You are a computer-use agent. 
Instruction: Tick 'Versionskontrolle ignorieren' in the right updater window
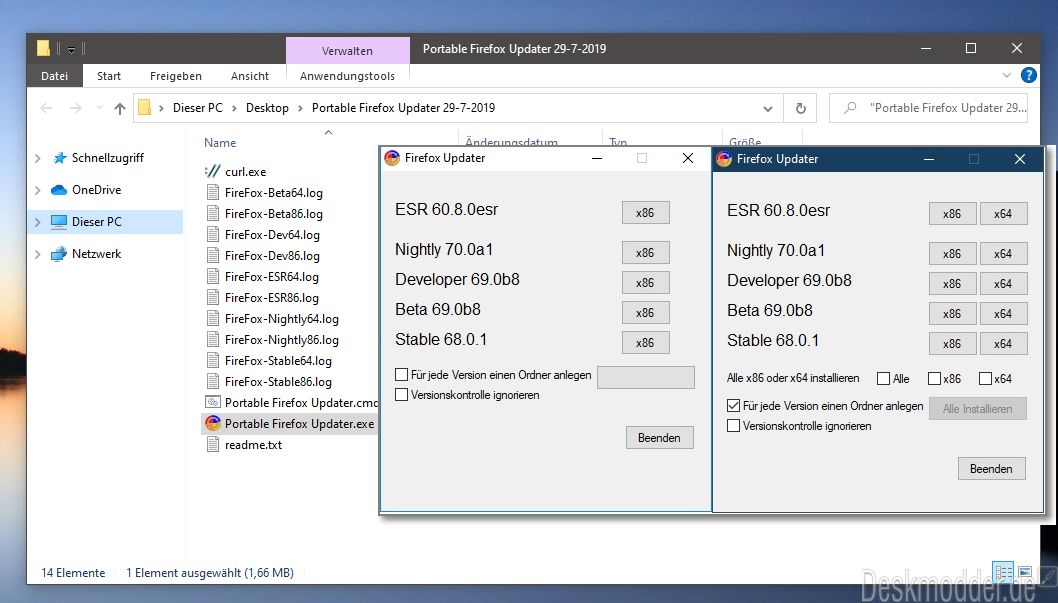(x=733, y=426)
